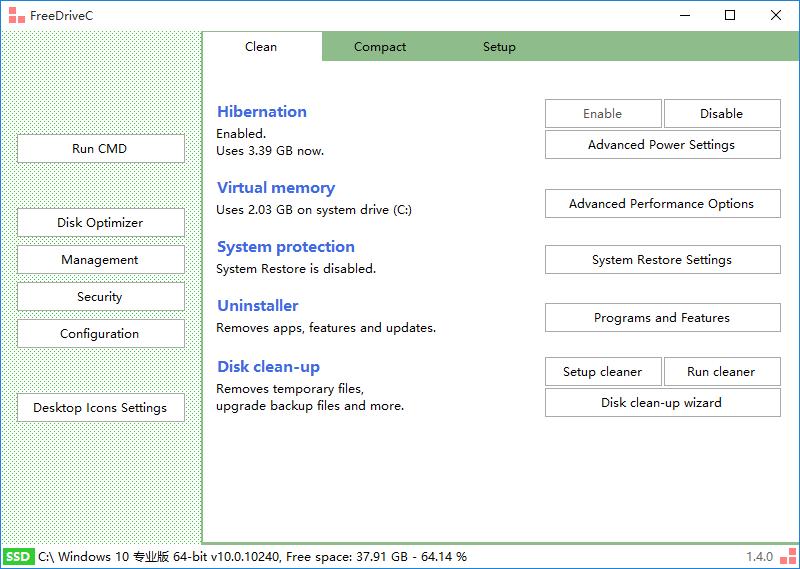Screen dimensions: 800x569
Task: Switch to the Clean tab
Action: pos(262,46)
